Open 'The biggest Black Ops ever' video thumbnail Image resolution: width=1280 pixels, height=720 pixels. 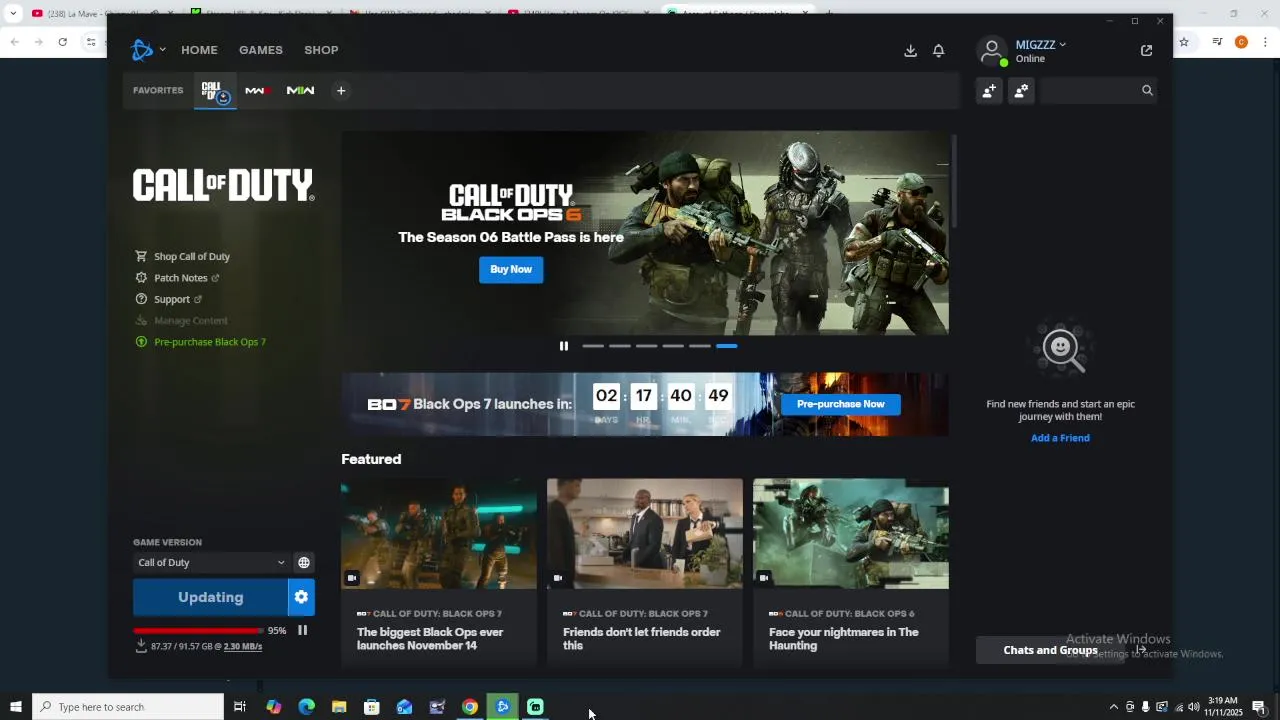tap(439, 533)
